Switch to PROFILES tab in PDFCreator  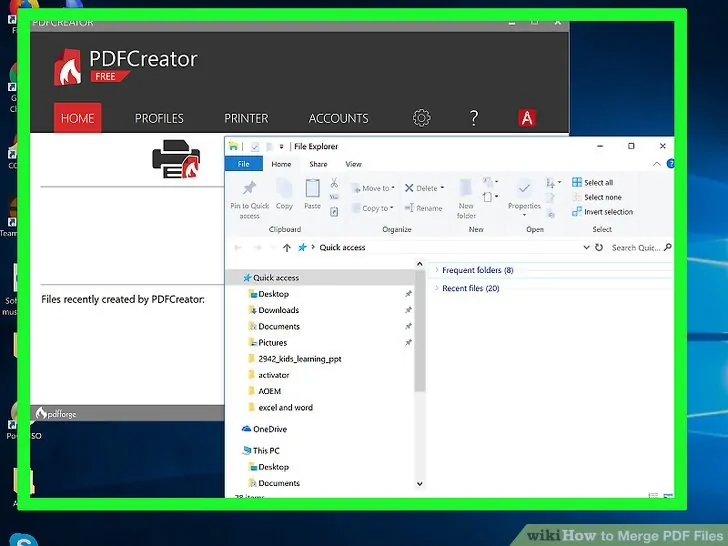click(160, 118)
